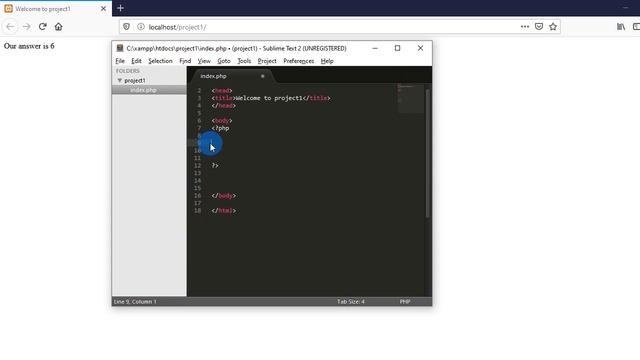Click the Firefox back arrow button
The height and width of the screenshot is (360, 640).
(x=10, y=27)
